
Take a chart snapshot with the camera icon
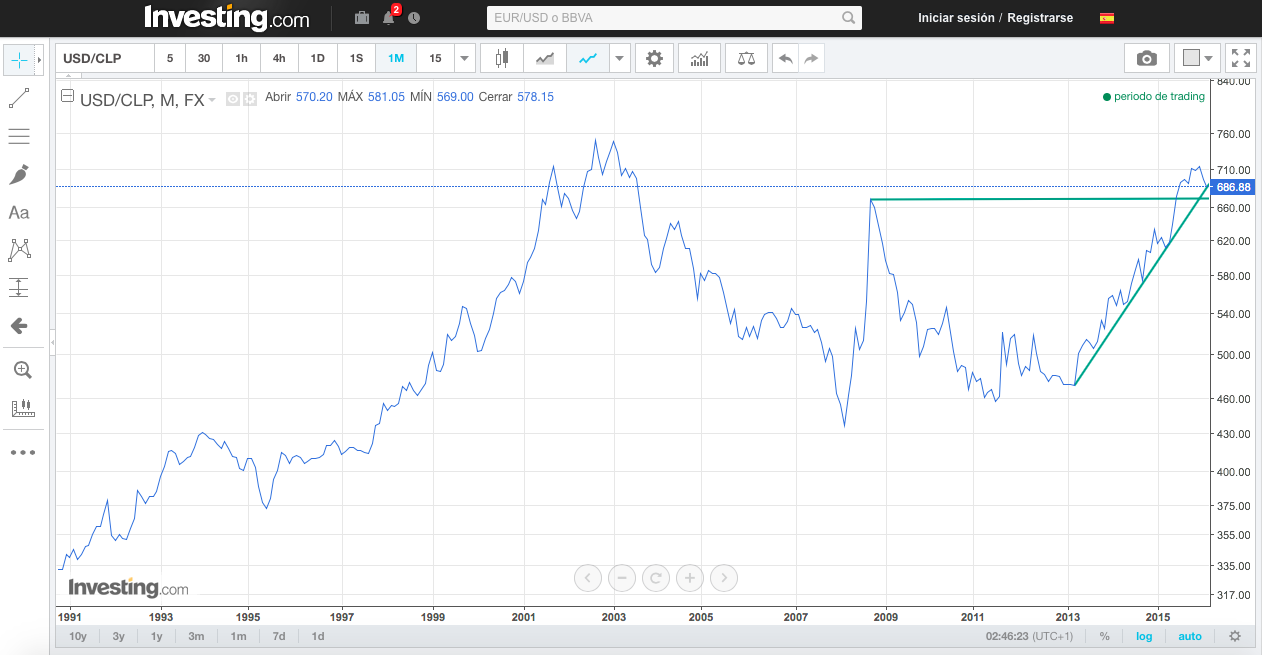pos(1146,59)
